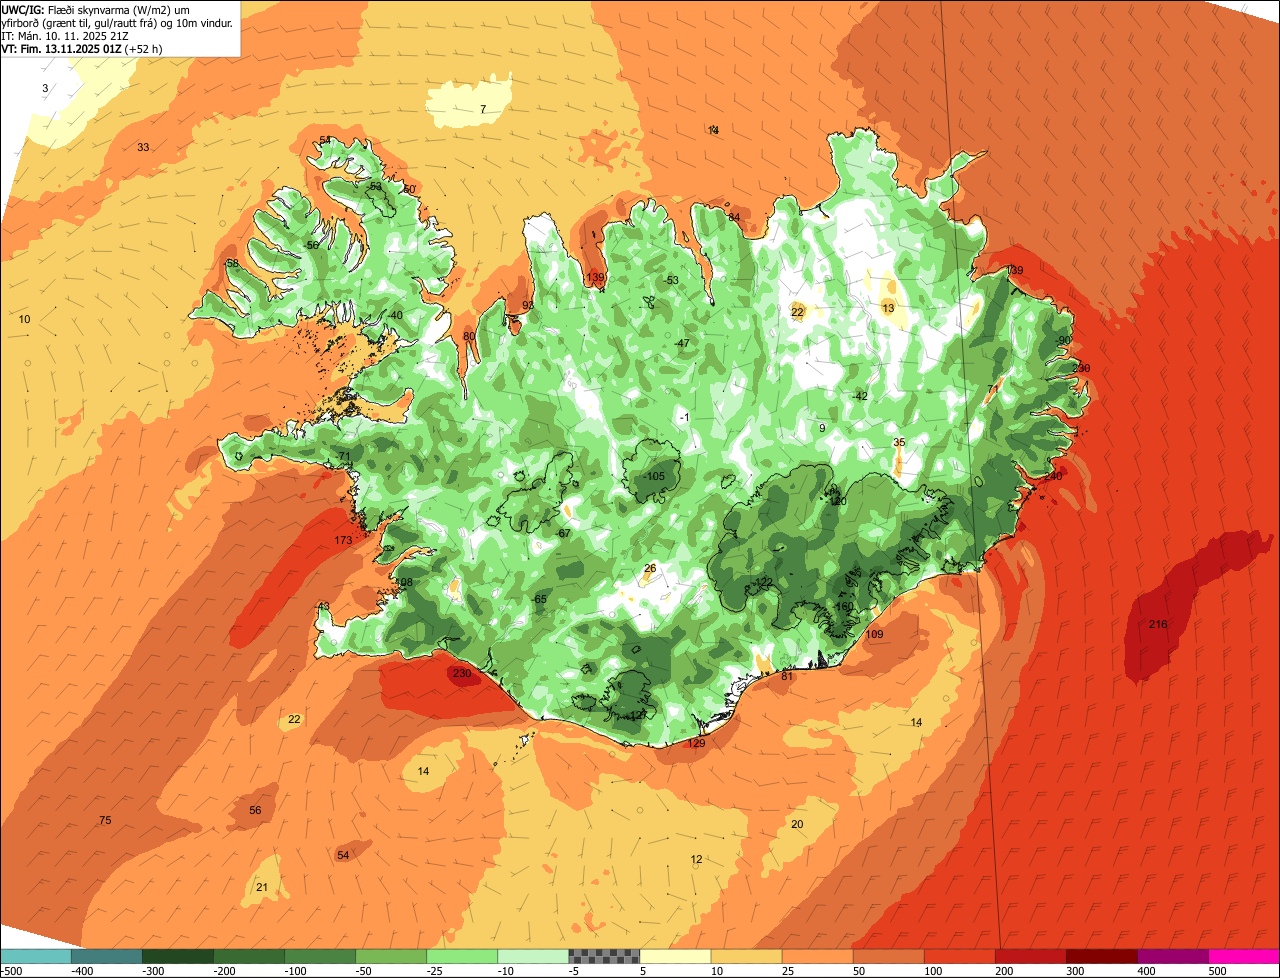Click the '216' value in the dark red patch
The height and width of the screenshot is (978, 1280).
pyautogui.click(x=1158, y=625)
